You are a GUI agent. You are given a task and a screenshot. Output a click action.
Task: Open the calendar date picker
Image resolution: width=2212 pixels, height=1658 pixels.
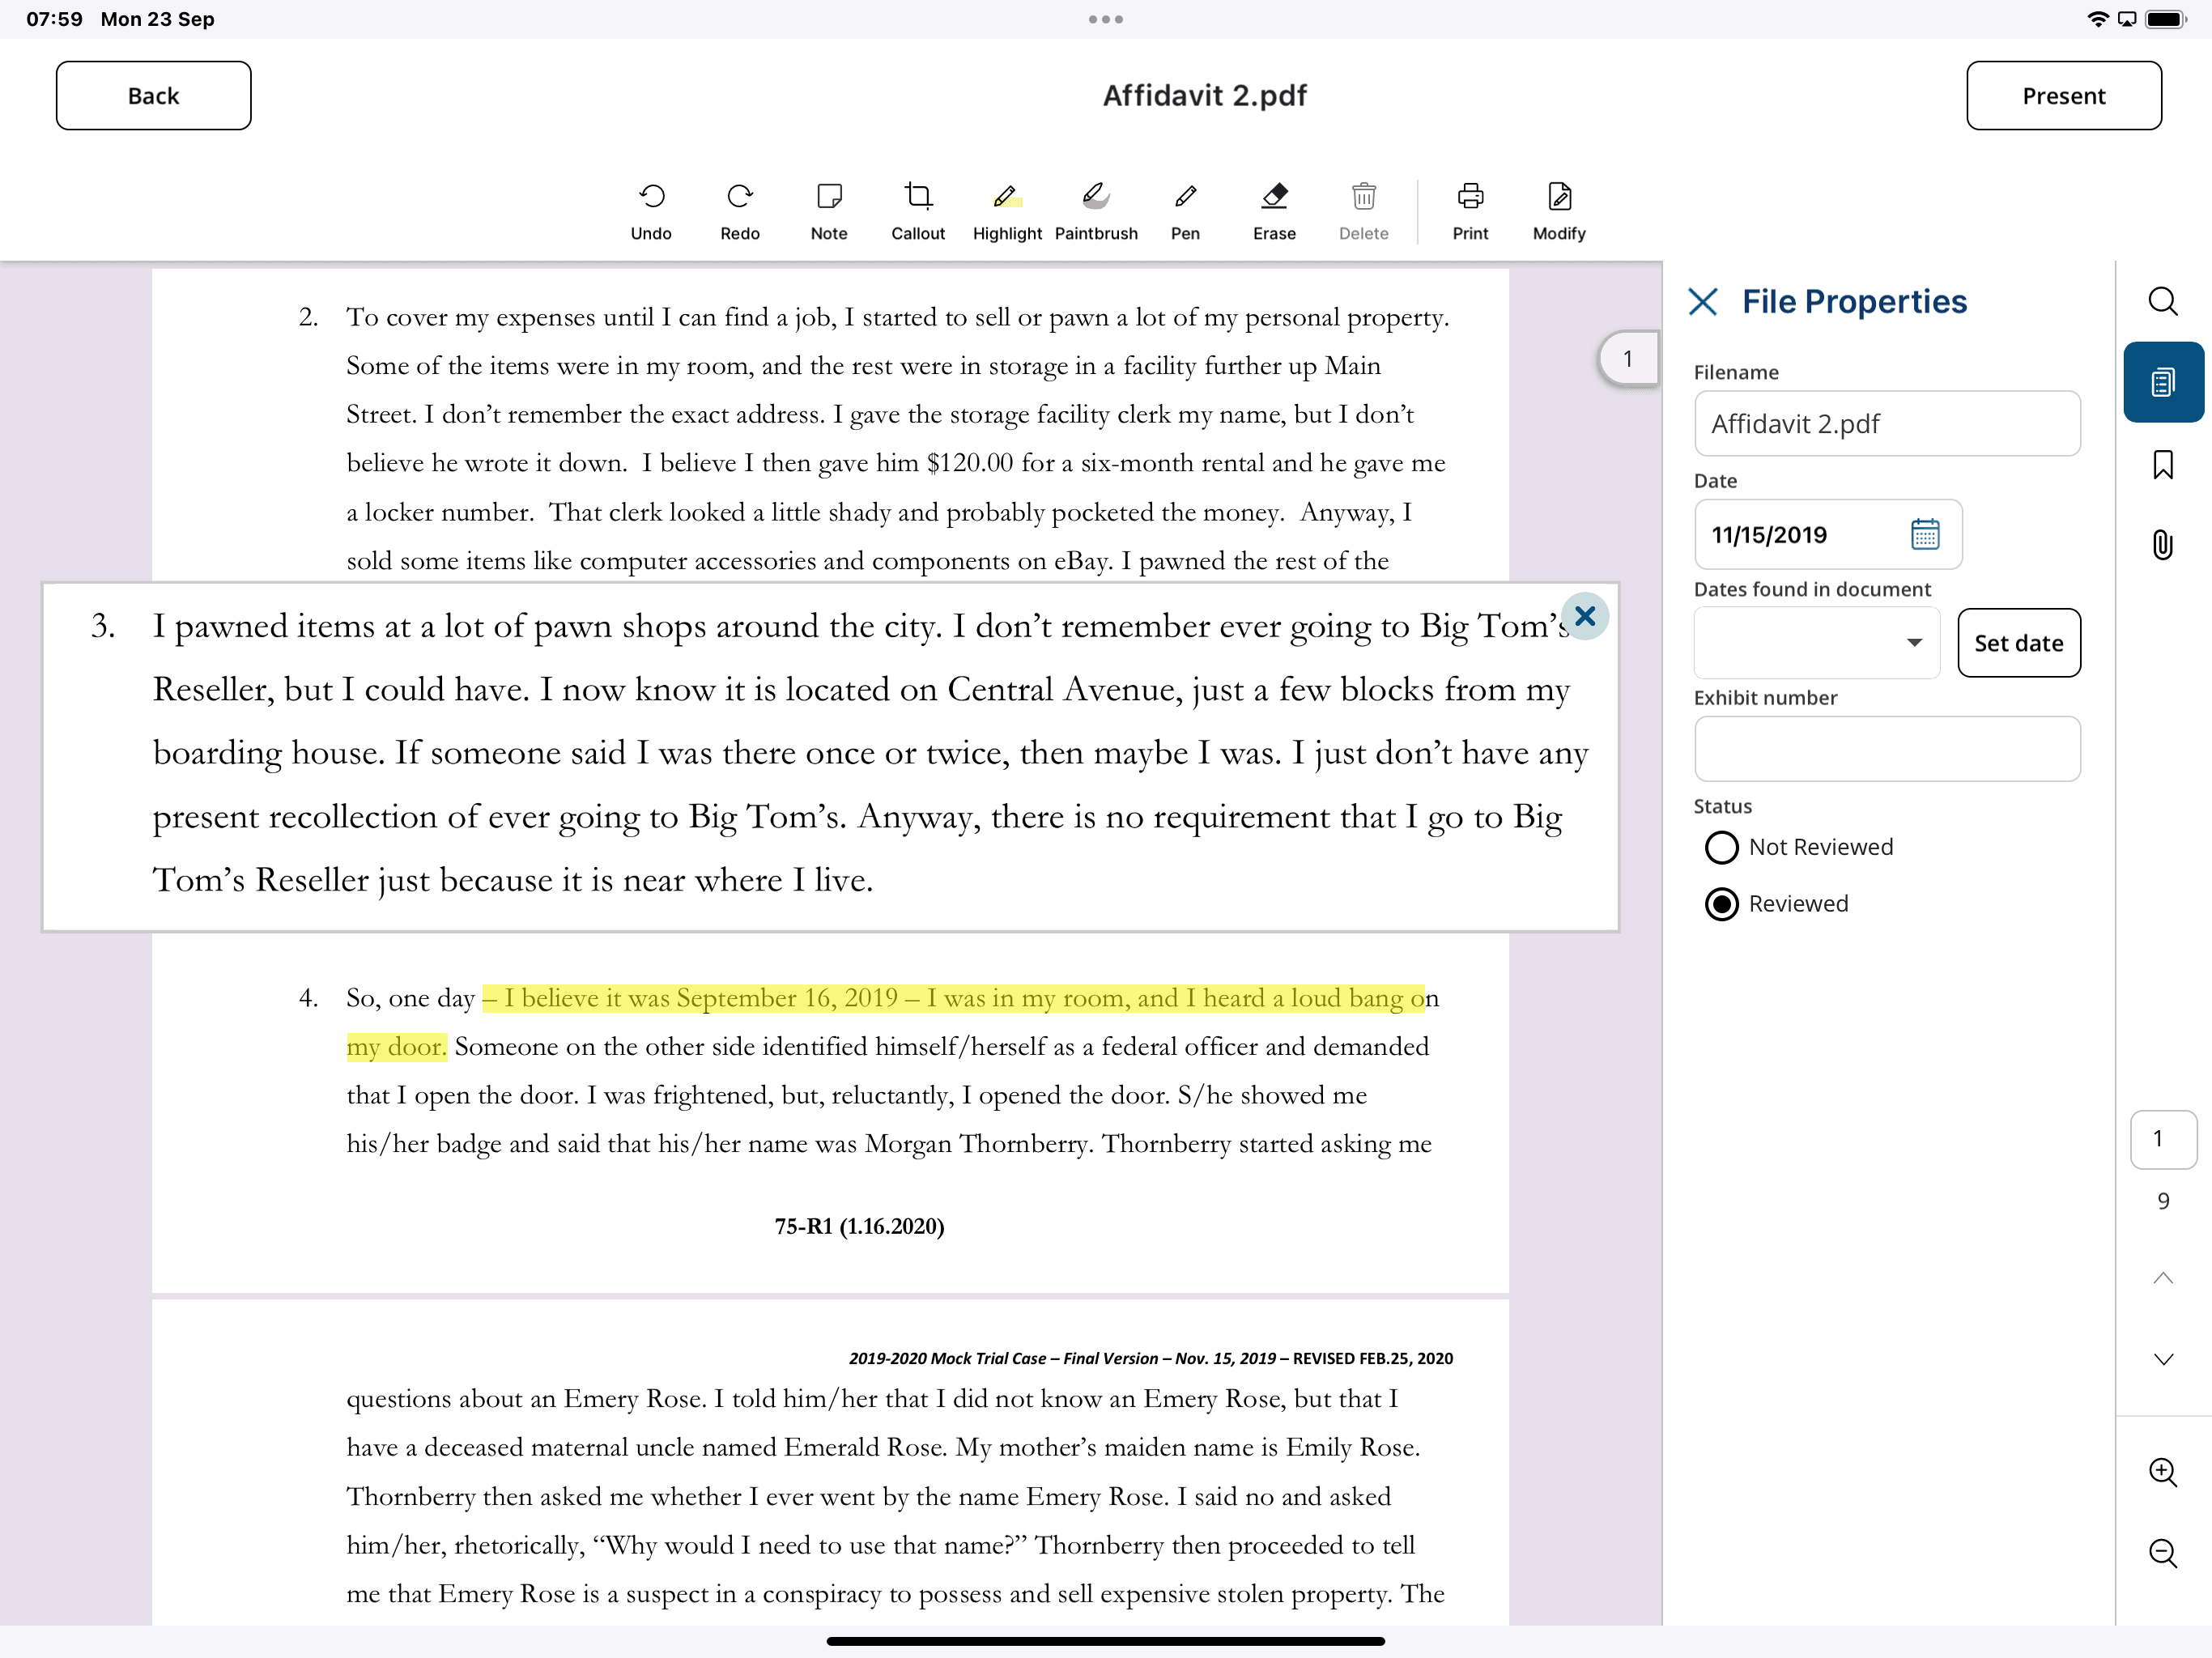(1925, 534)
